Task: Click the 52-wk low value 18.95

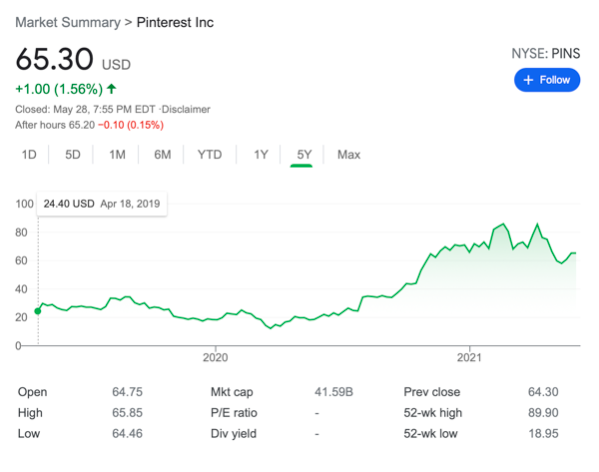Action: (x=543, y=434)
